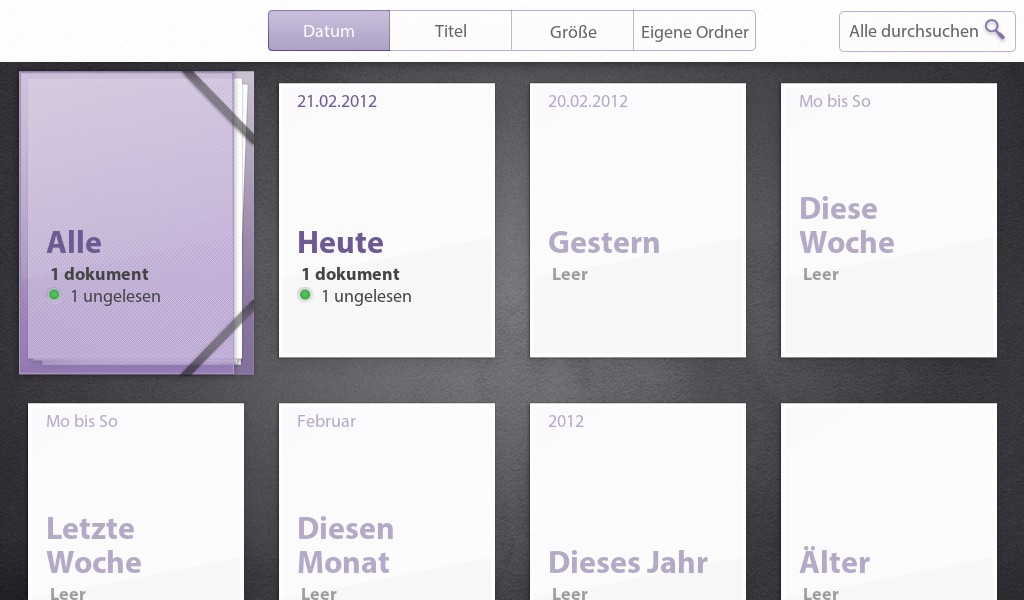This screenshot has width=1024, height=600.
Task: Open the Gestern card
Action: point(637,220)
